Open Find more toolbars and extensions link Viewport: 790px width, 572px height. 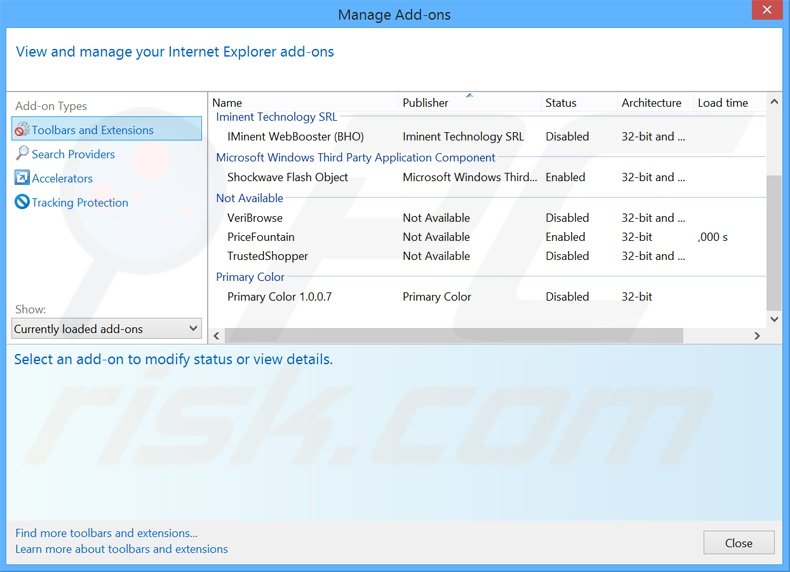106,533
